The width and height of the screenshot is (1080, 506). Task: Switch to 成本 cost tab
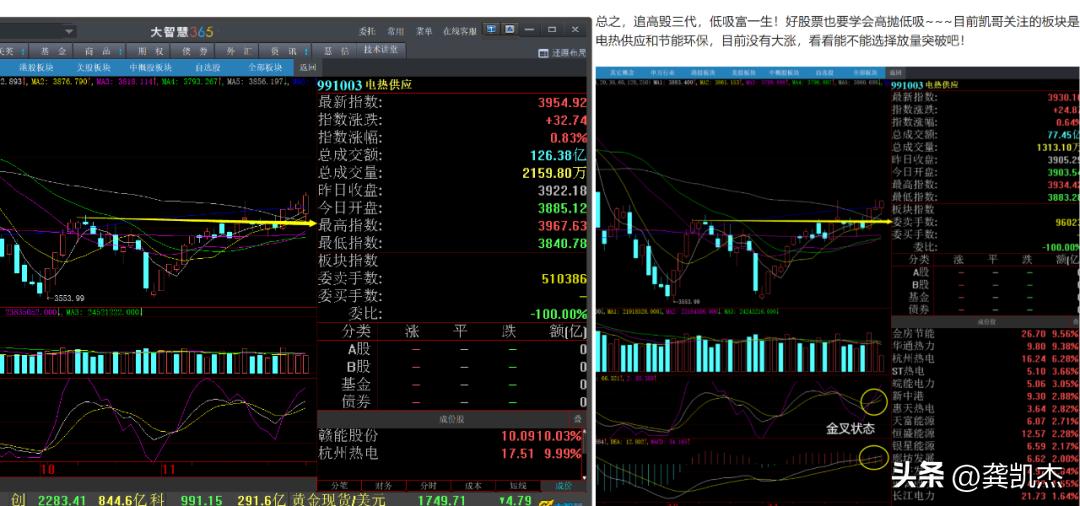[474, 485]
